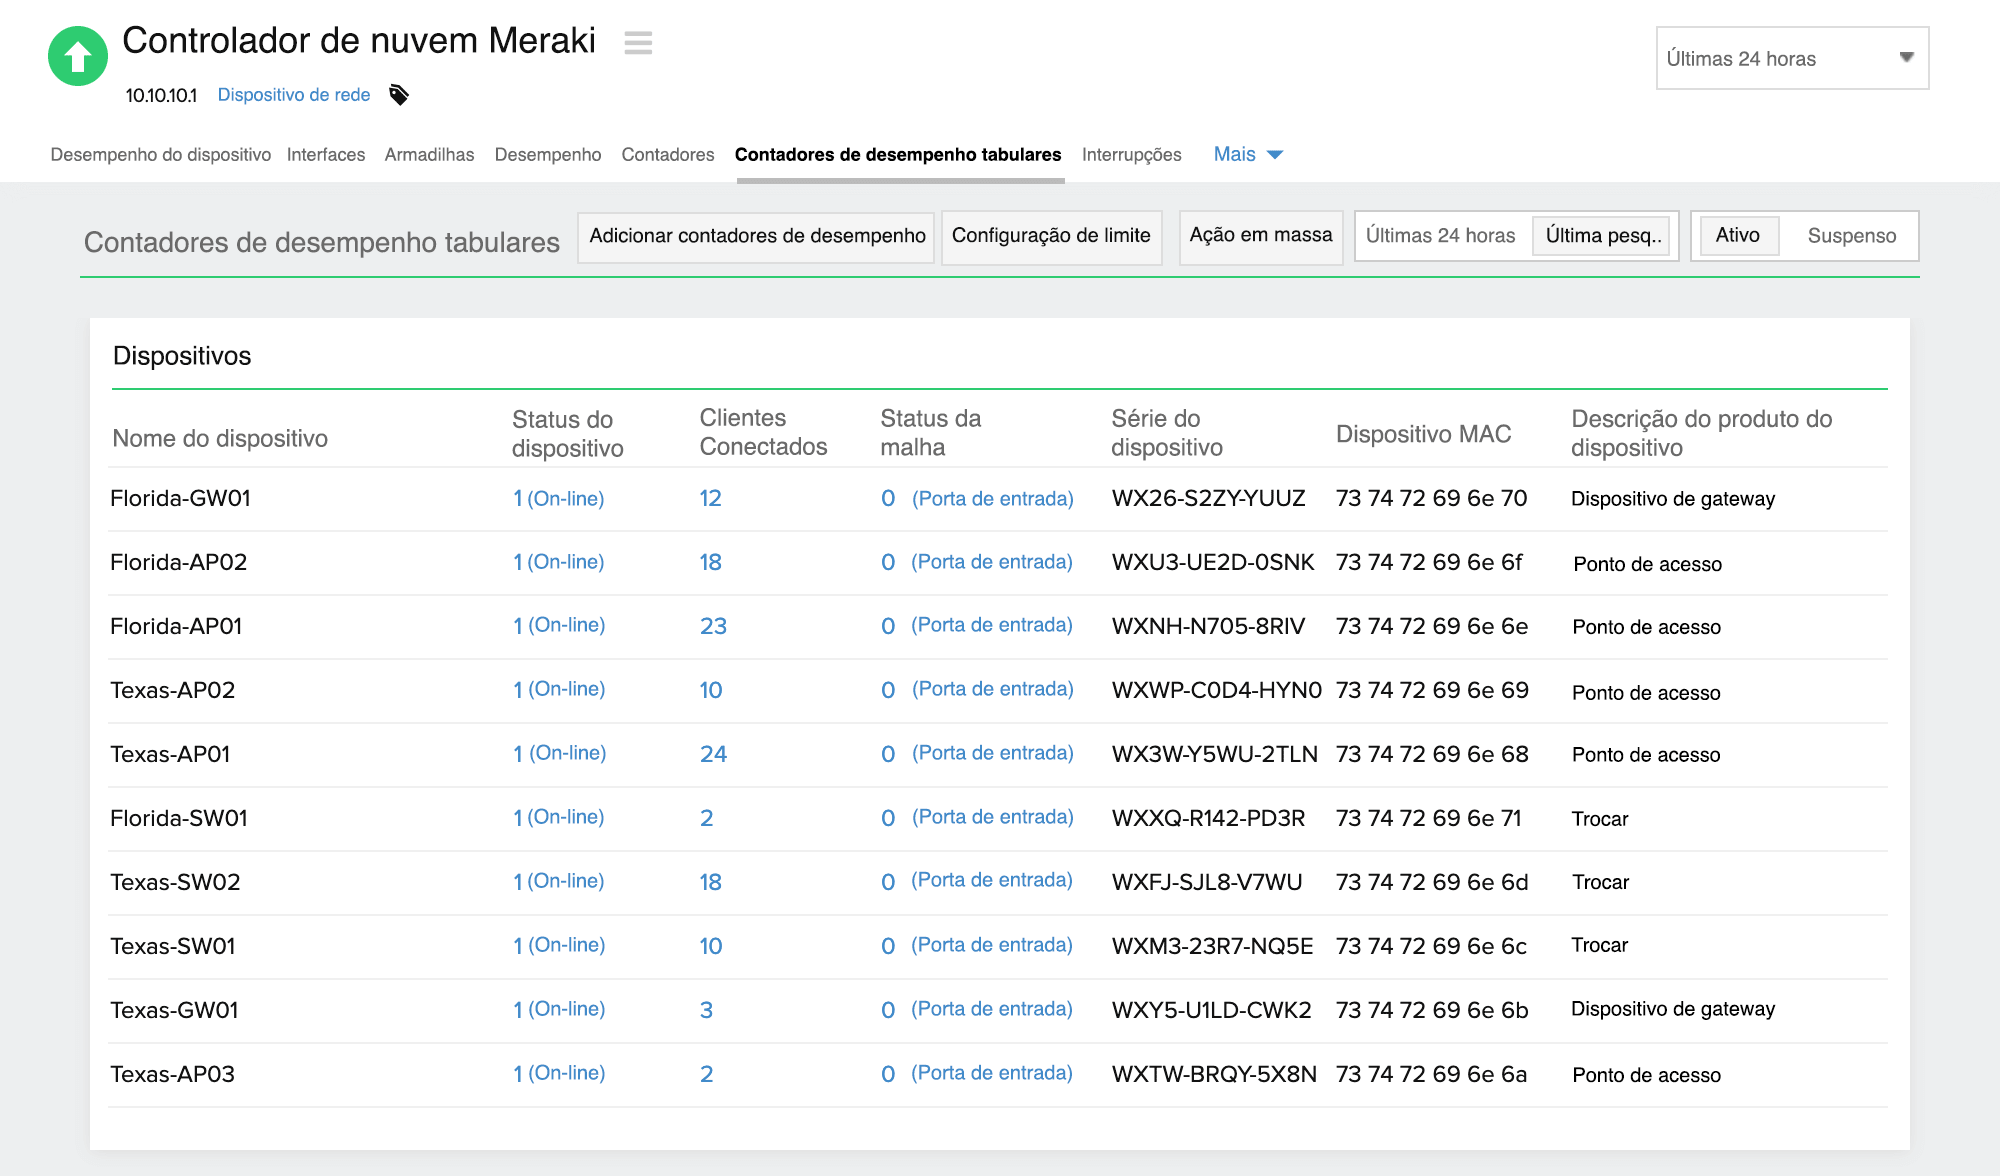Image resolution: width=2000 pixels, height=1176 pixels.
Task: Open the Interrupções tab
Action: 1131,154
